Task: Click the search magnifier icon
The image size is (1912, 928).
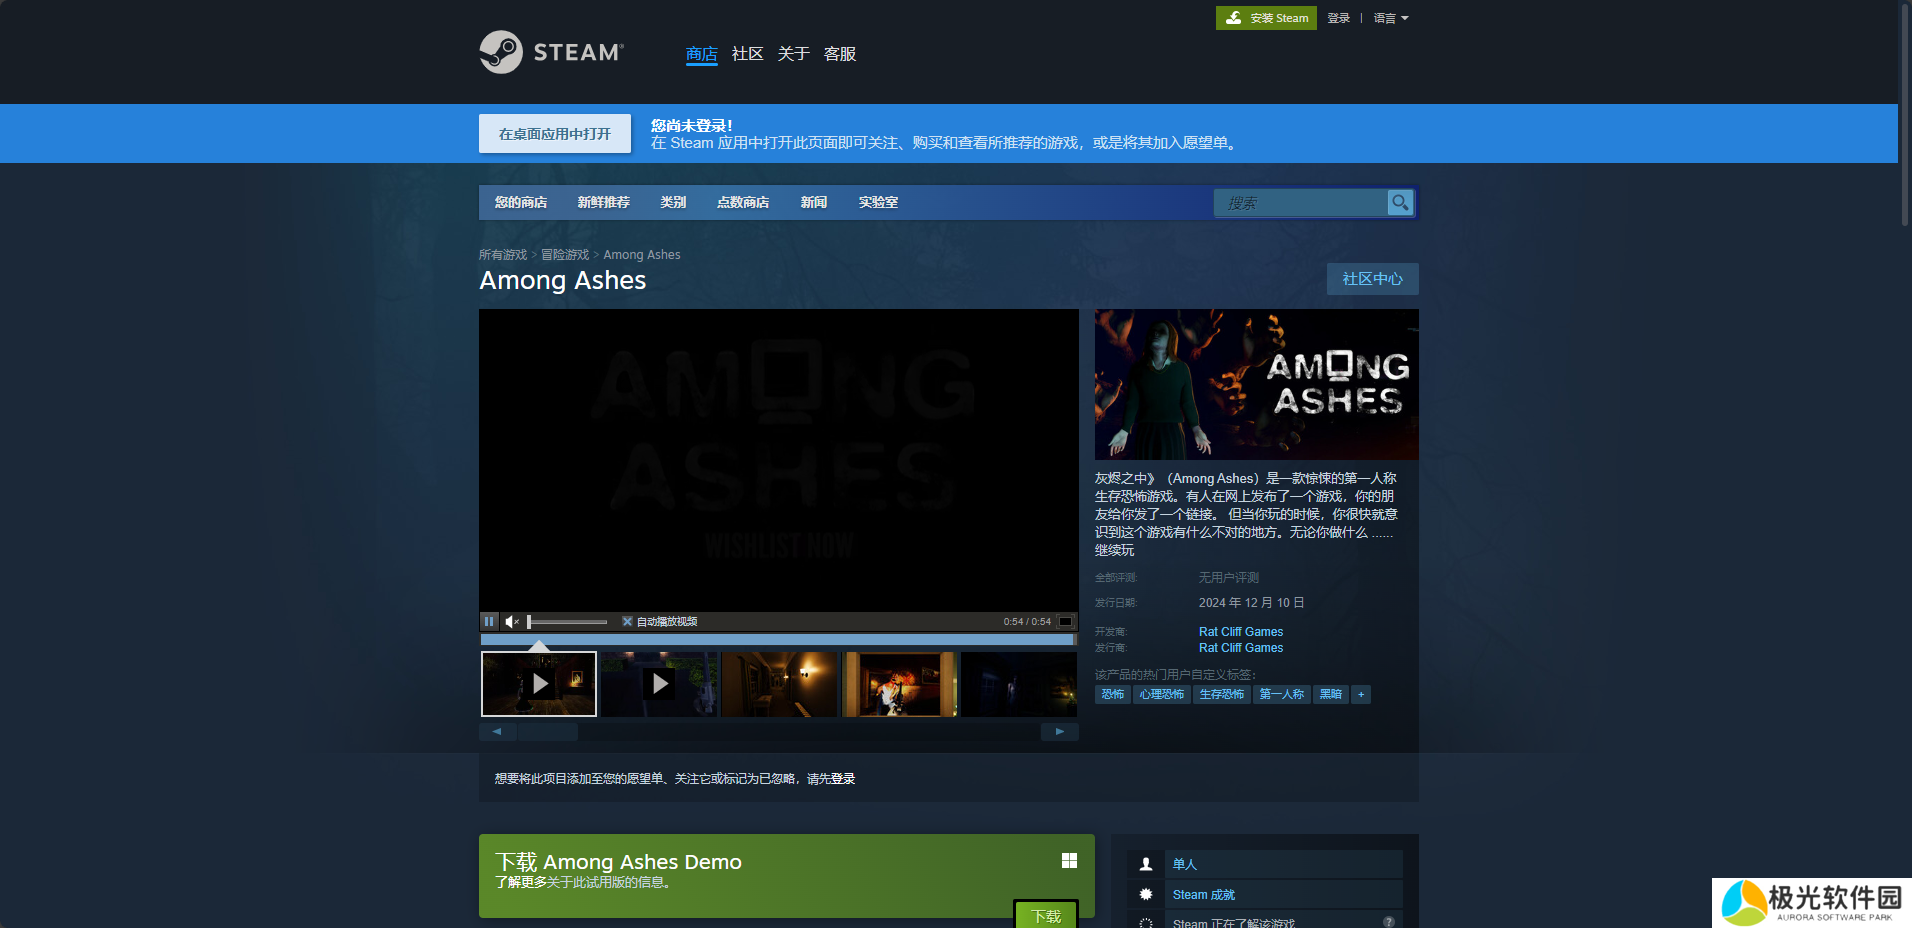Action: click(x=1400, y=203)
